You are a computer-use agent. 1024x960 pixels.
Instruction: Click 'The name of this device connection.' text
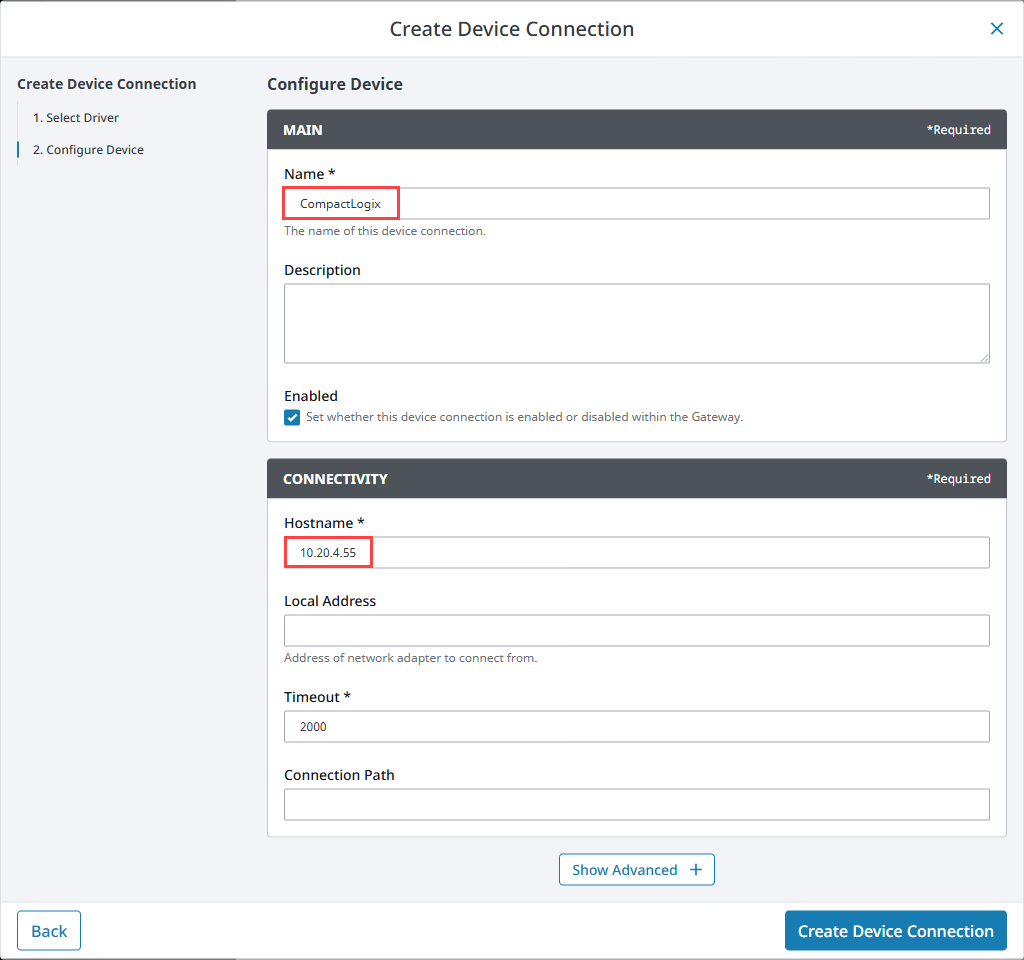385,231
